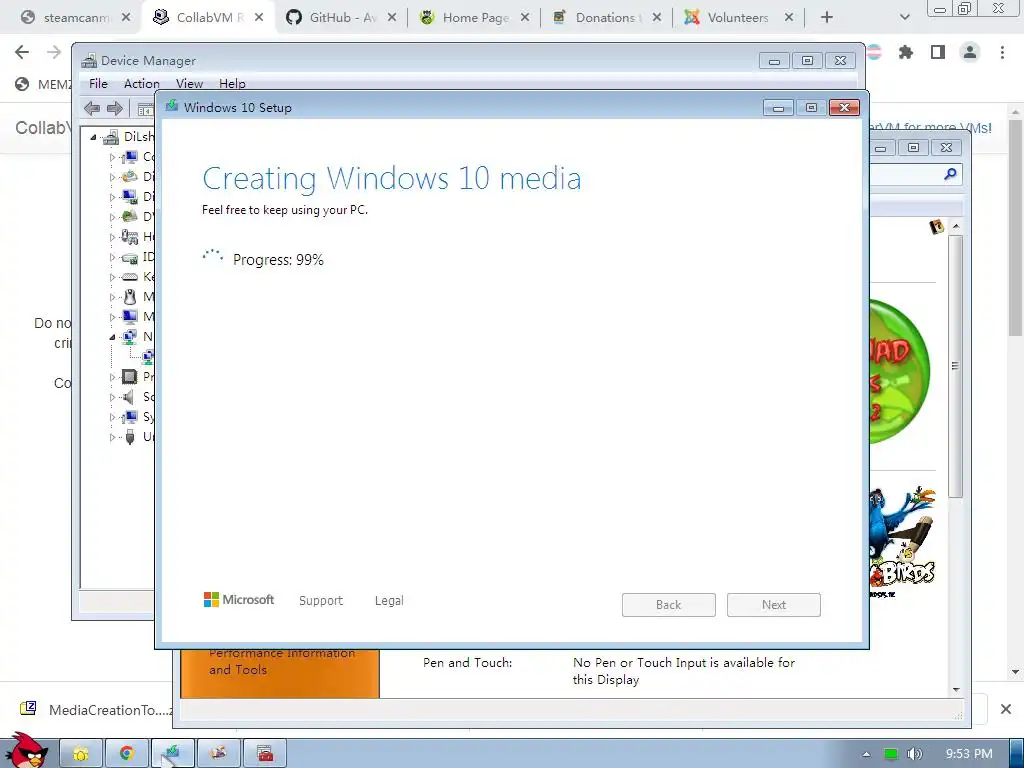Click the Chrome browser back arrow
Viewport: 1024px width, 768px height.
[22, 52]
